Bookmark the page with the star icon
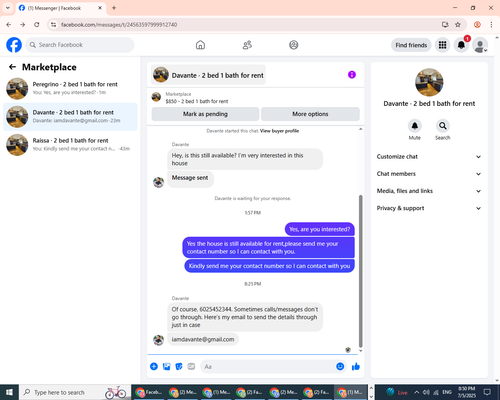Viewport: 500px width, 400px height. pos(458,24)
